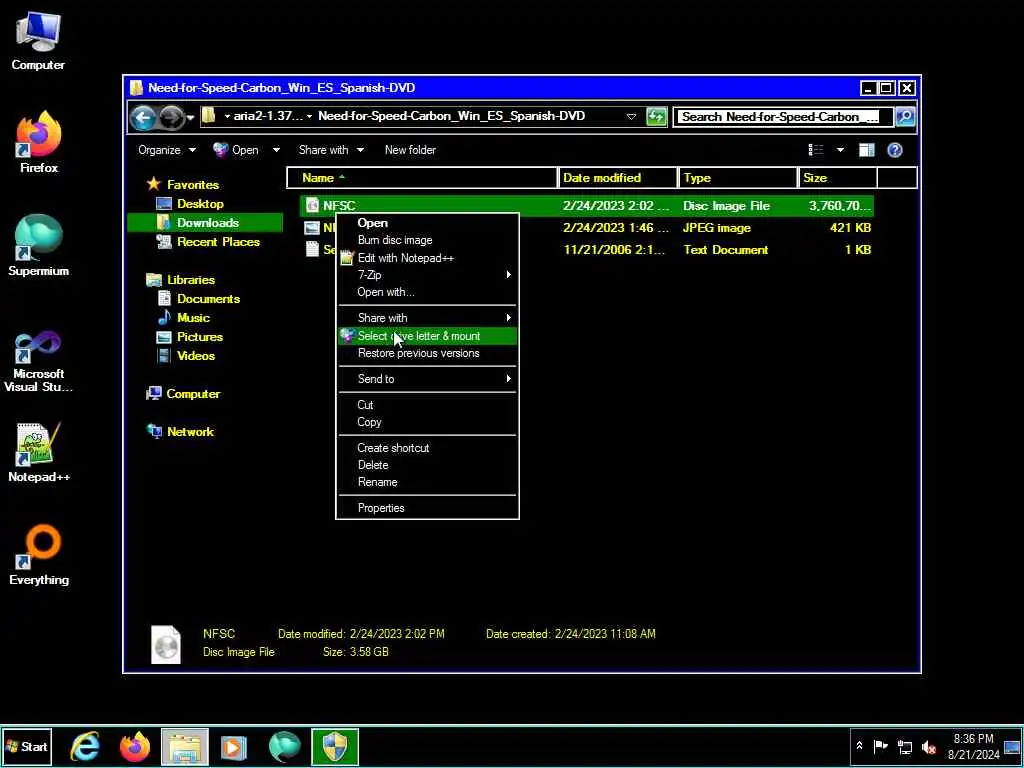Viewport: 1024px width, 768px height.
Task: Open Supermium from the taskbar
Action: (284, 747)
